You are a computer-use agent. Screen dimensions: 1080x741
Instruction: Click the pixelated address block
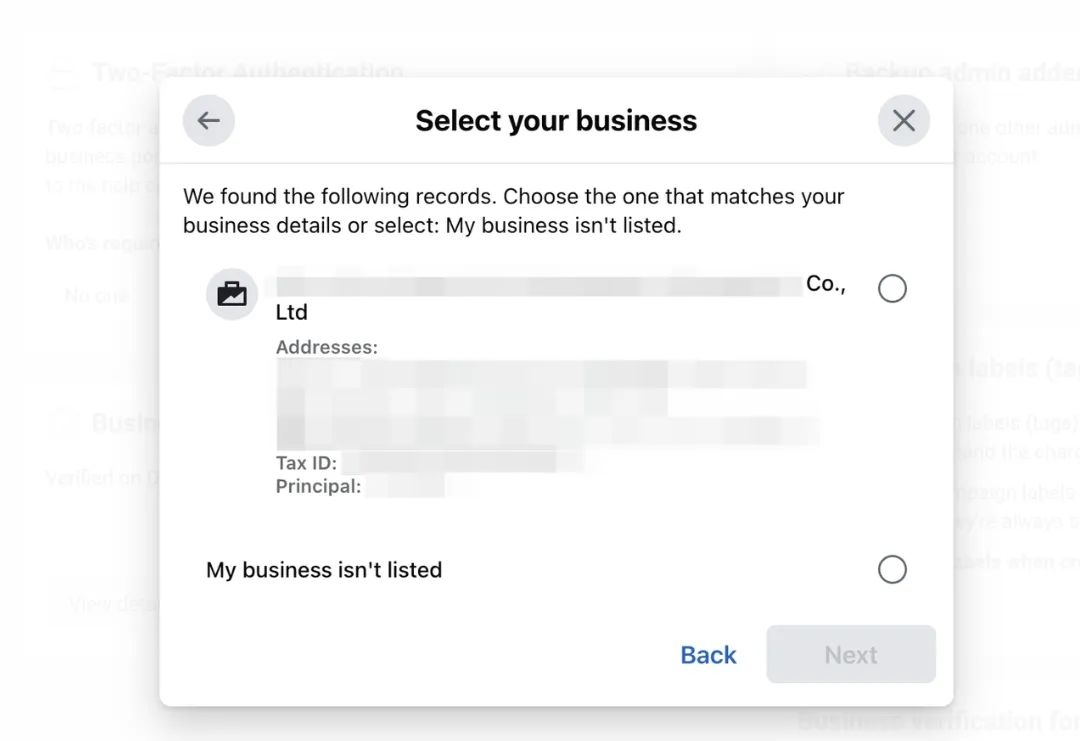pos(548,404)
